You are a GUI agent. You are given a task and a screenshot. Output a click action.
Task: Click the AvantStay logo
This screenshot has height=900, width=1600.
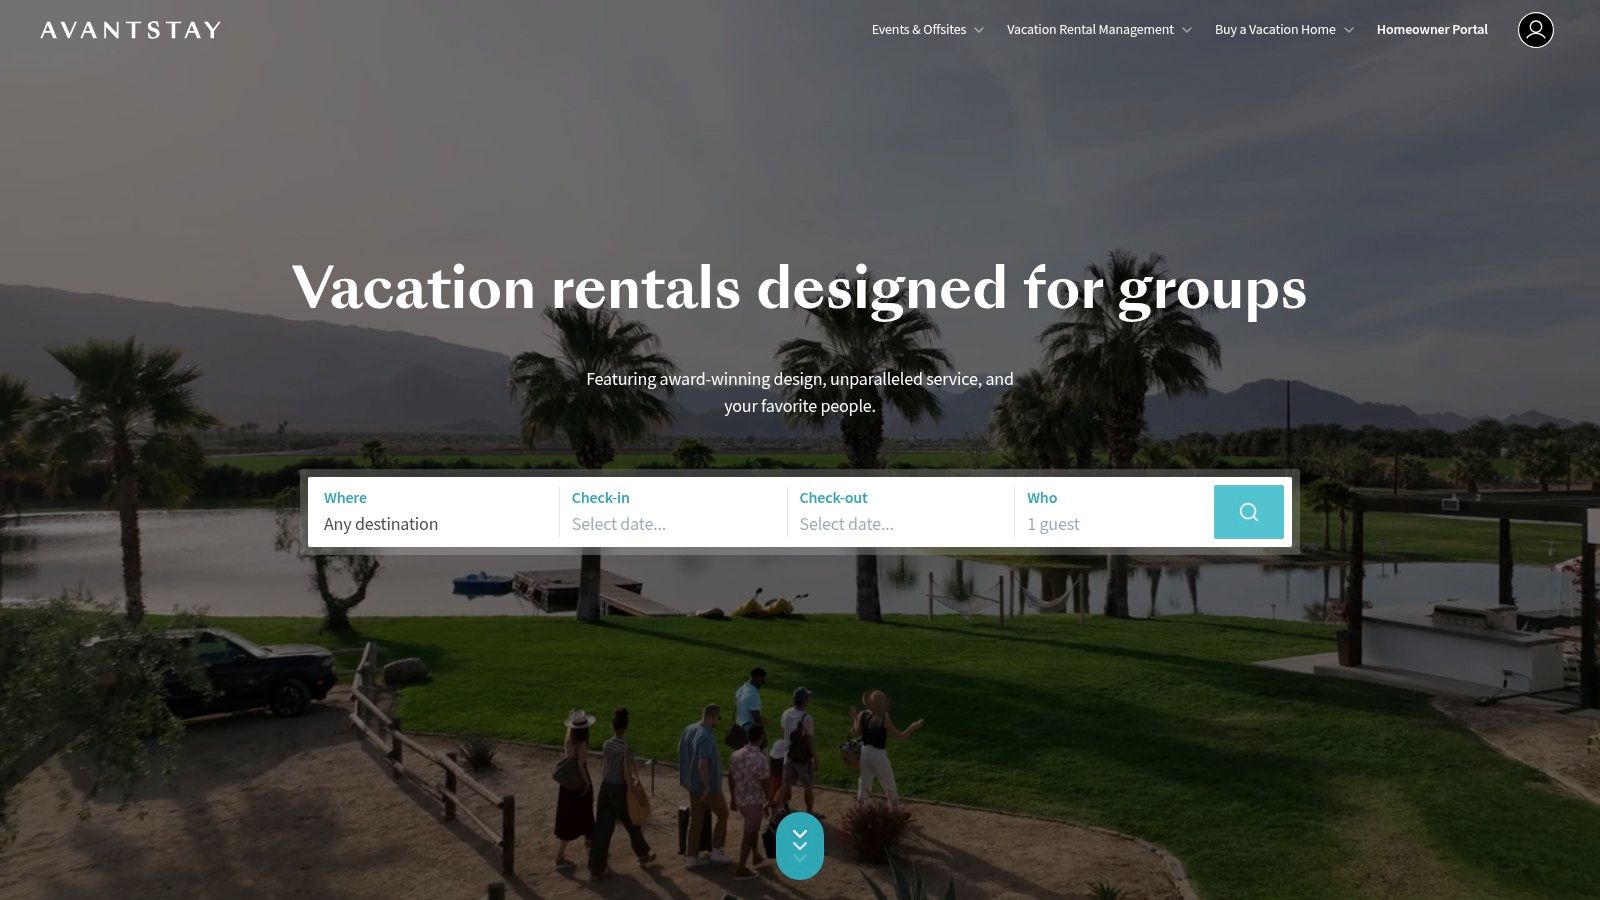(130, 30)
